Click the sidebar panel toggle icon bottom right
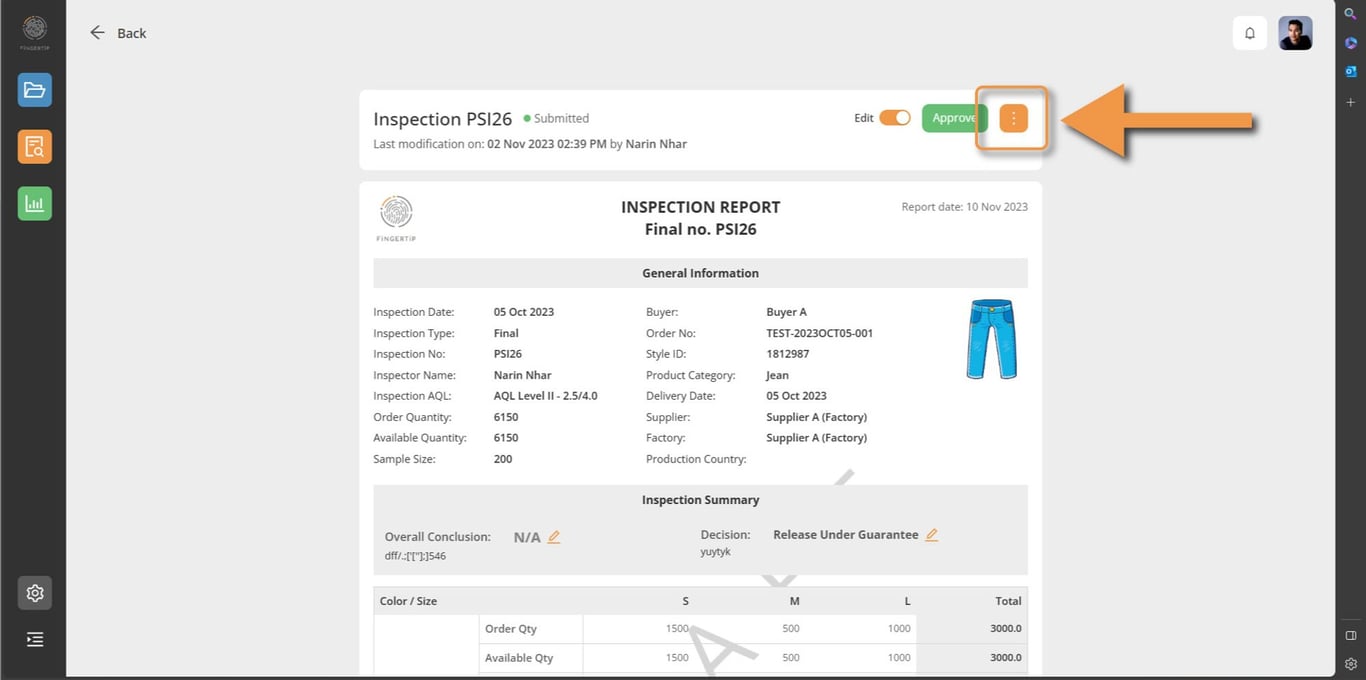This screenshot has width=1366, height=680. [1350, 635]
